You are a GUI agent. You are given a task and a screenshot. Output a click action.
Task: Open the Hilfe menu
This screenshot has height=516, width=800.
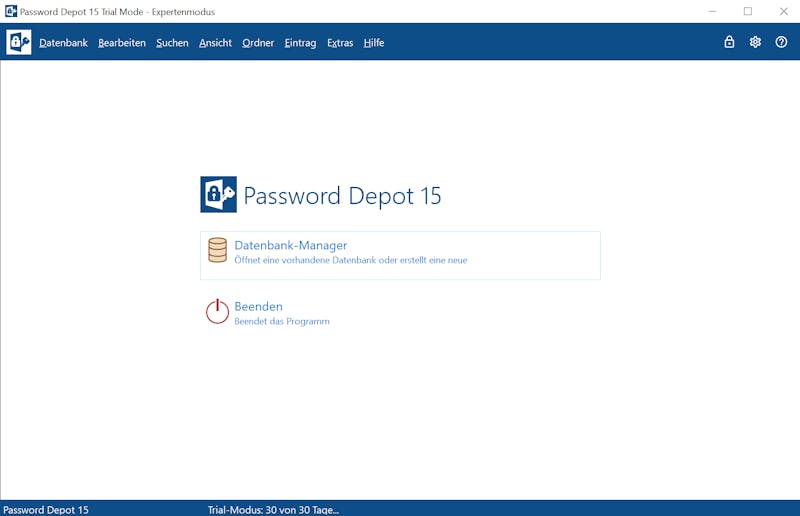pyautogui.click(x=374, y=43)
